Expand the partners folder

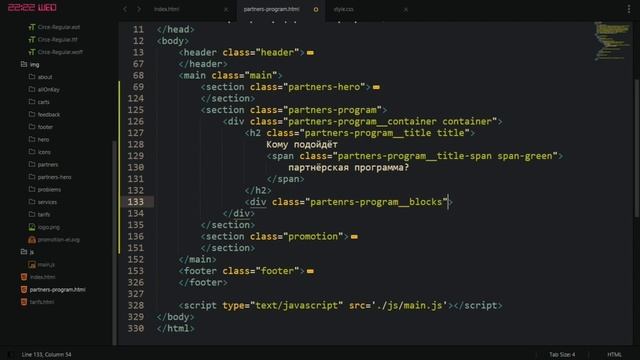pos(48,165)
